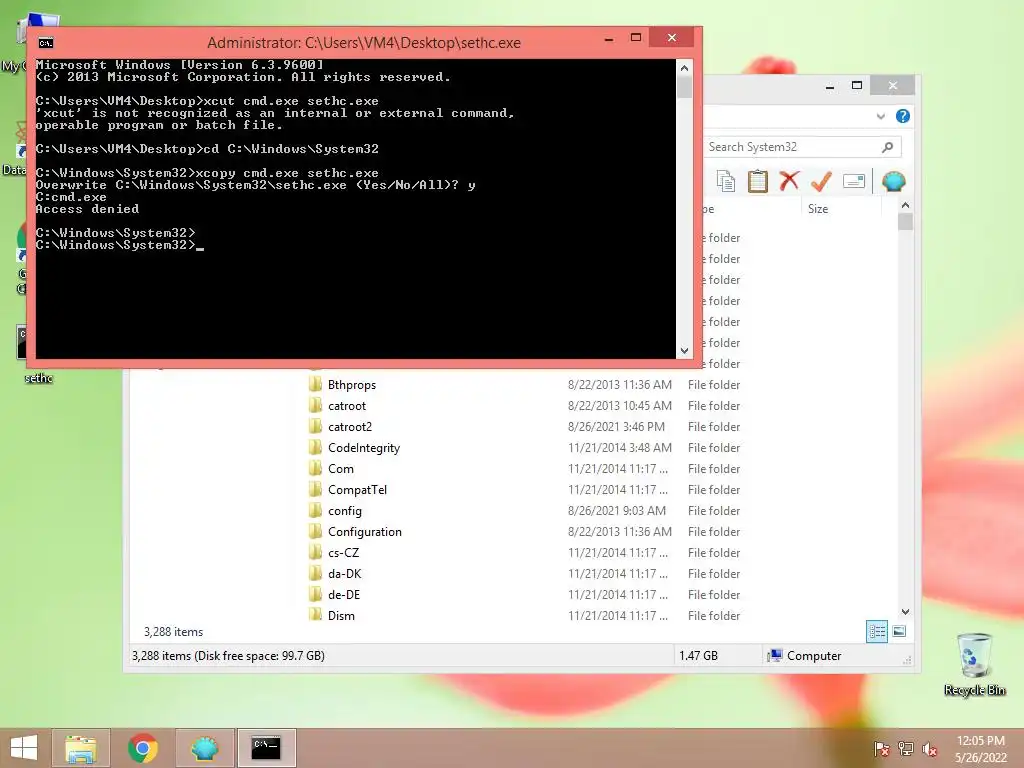
Task: Select the config folder
Action: click(x=344, y=511)
